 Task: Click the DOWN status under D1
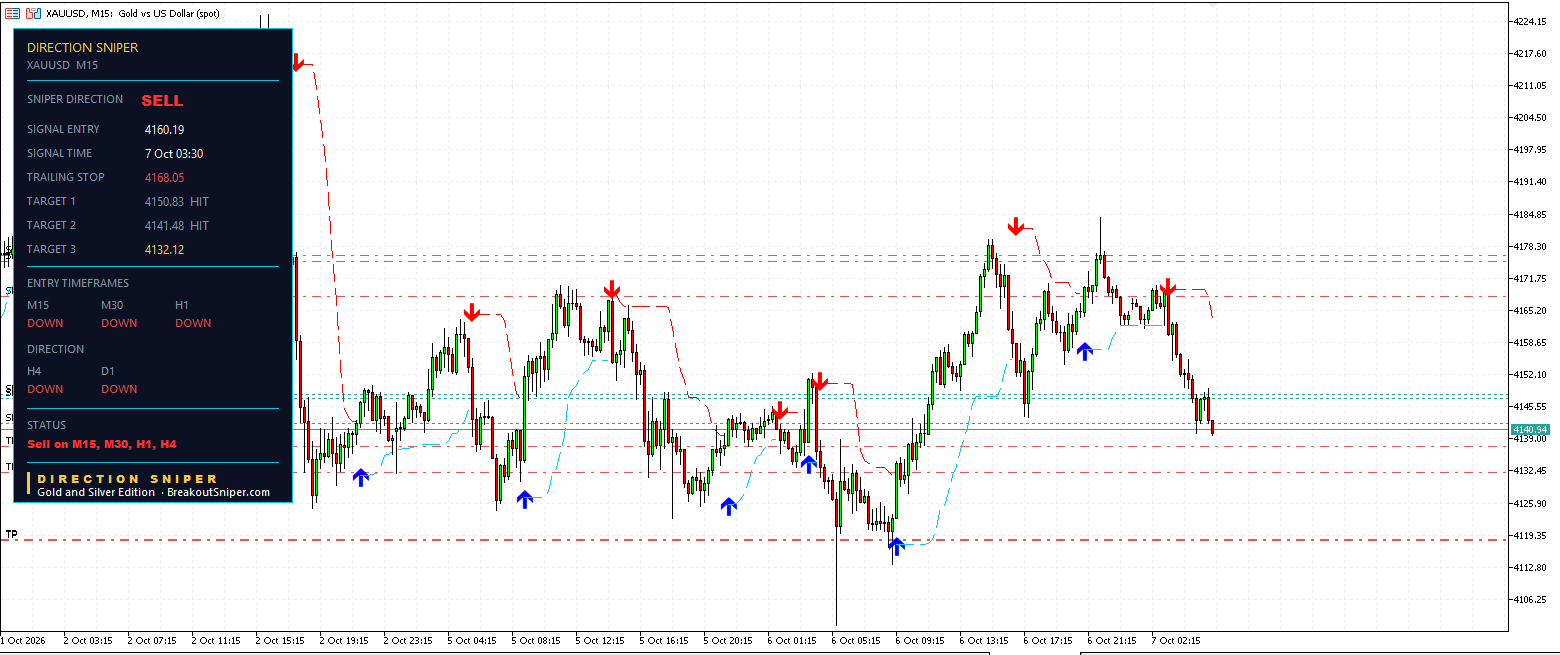coord(119,389)
